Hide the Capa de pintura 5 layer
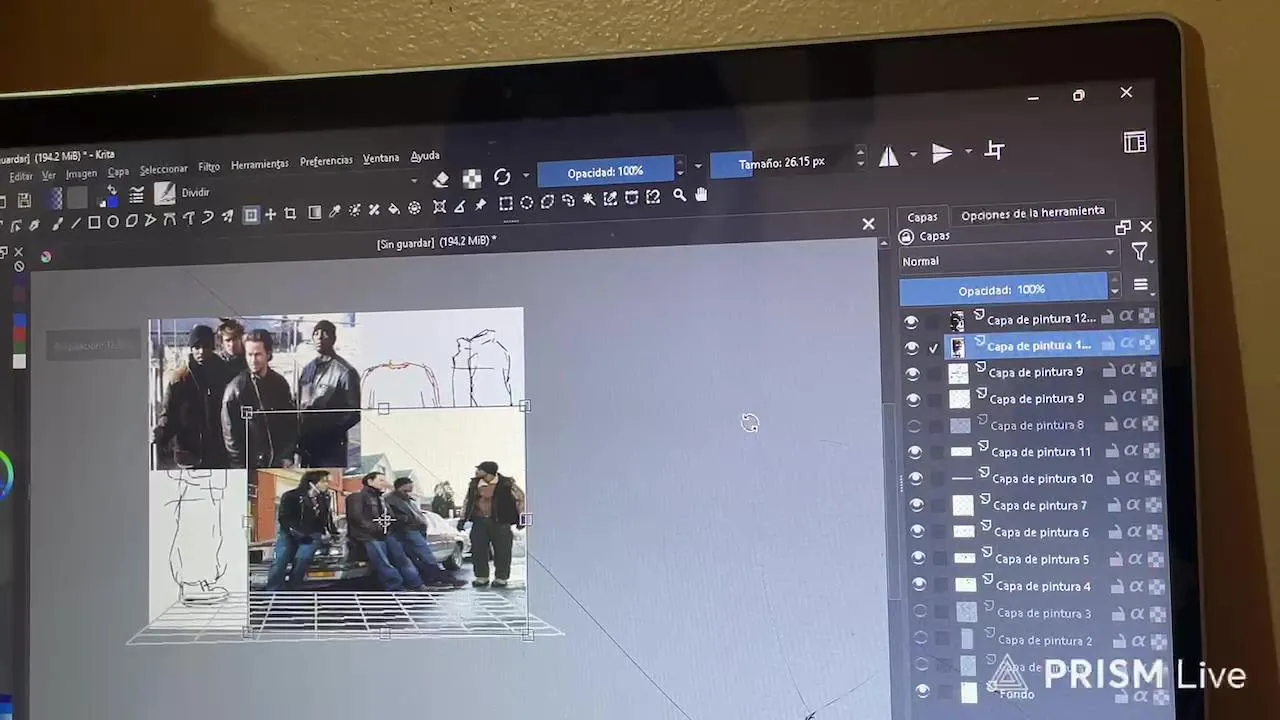The width and height of the screenshot is (1280, 720). click(x=918, y=559)
